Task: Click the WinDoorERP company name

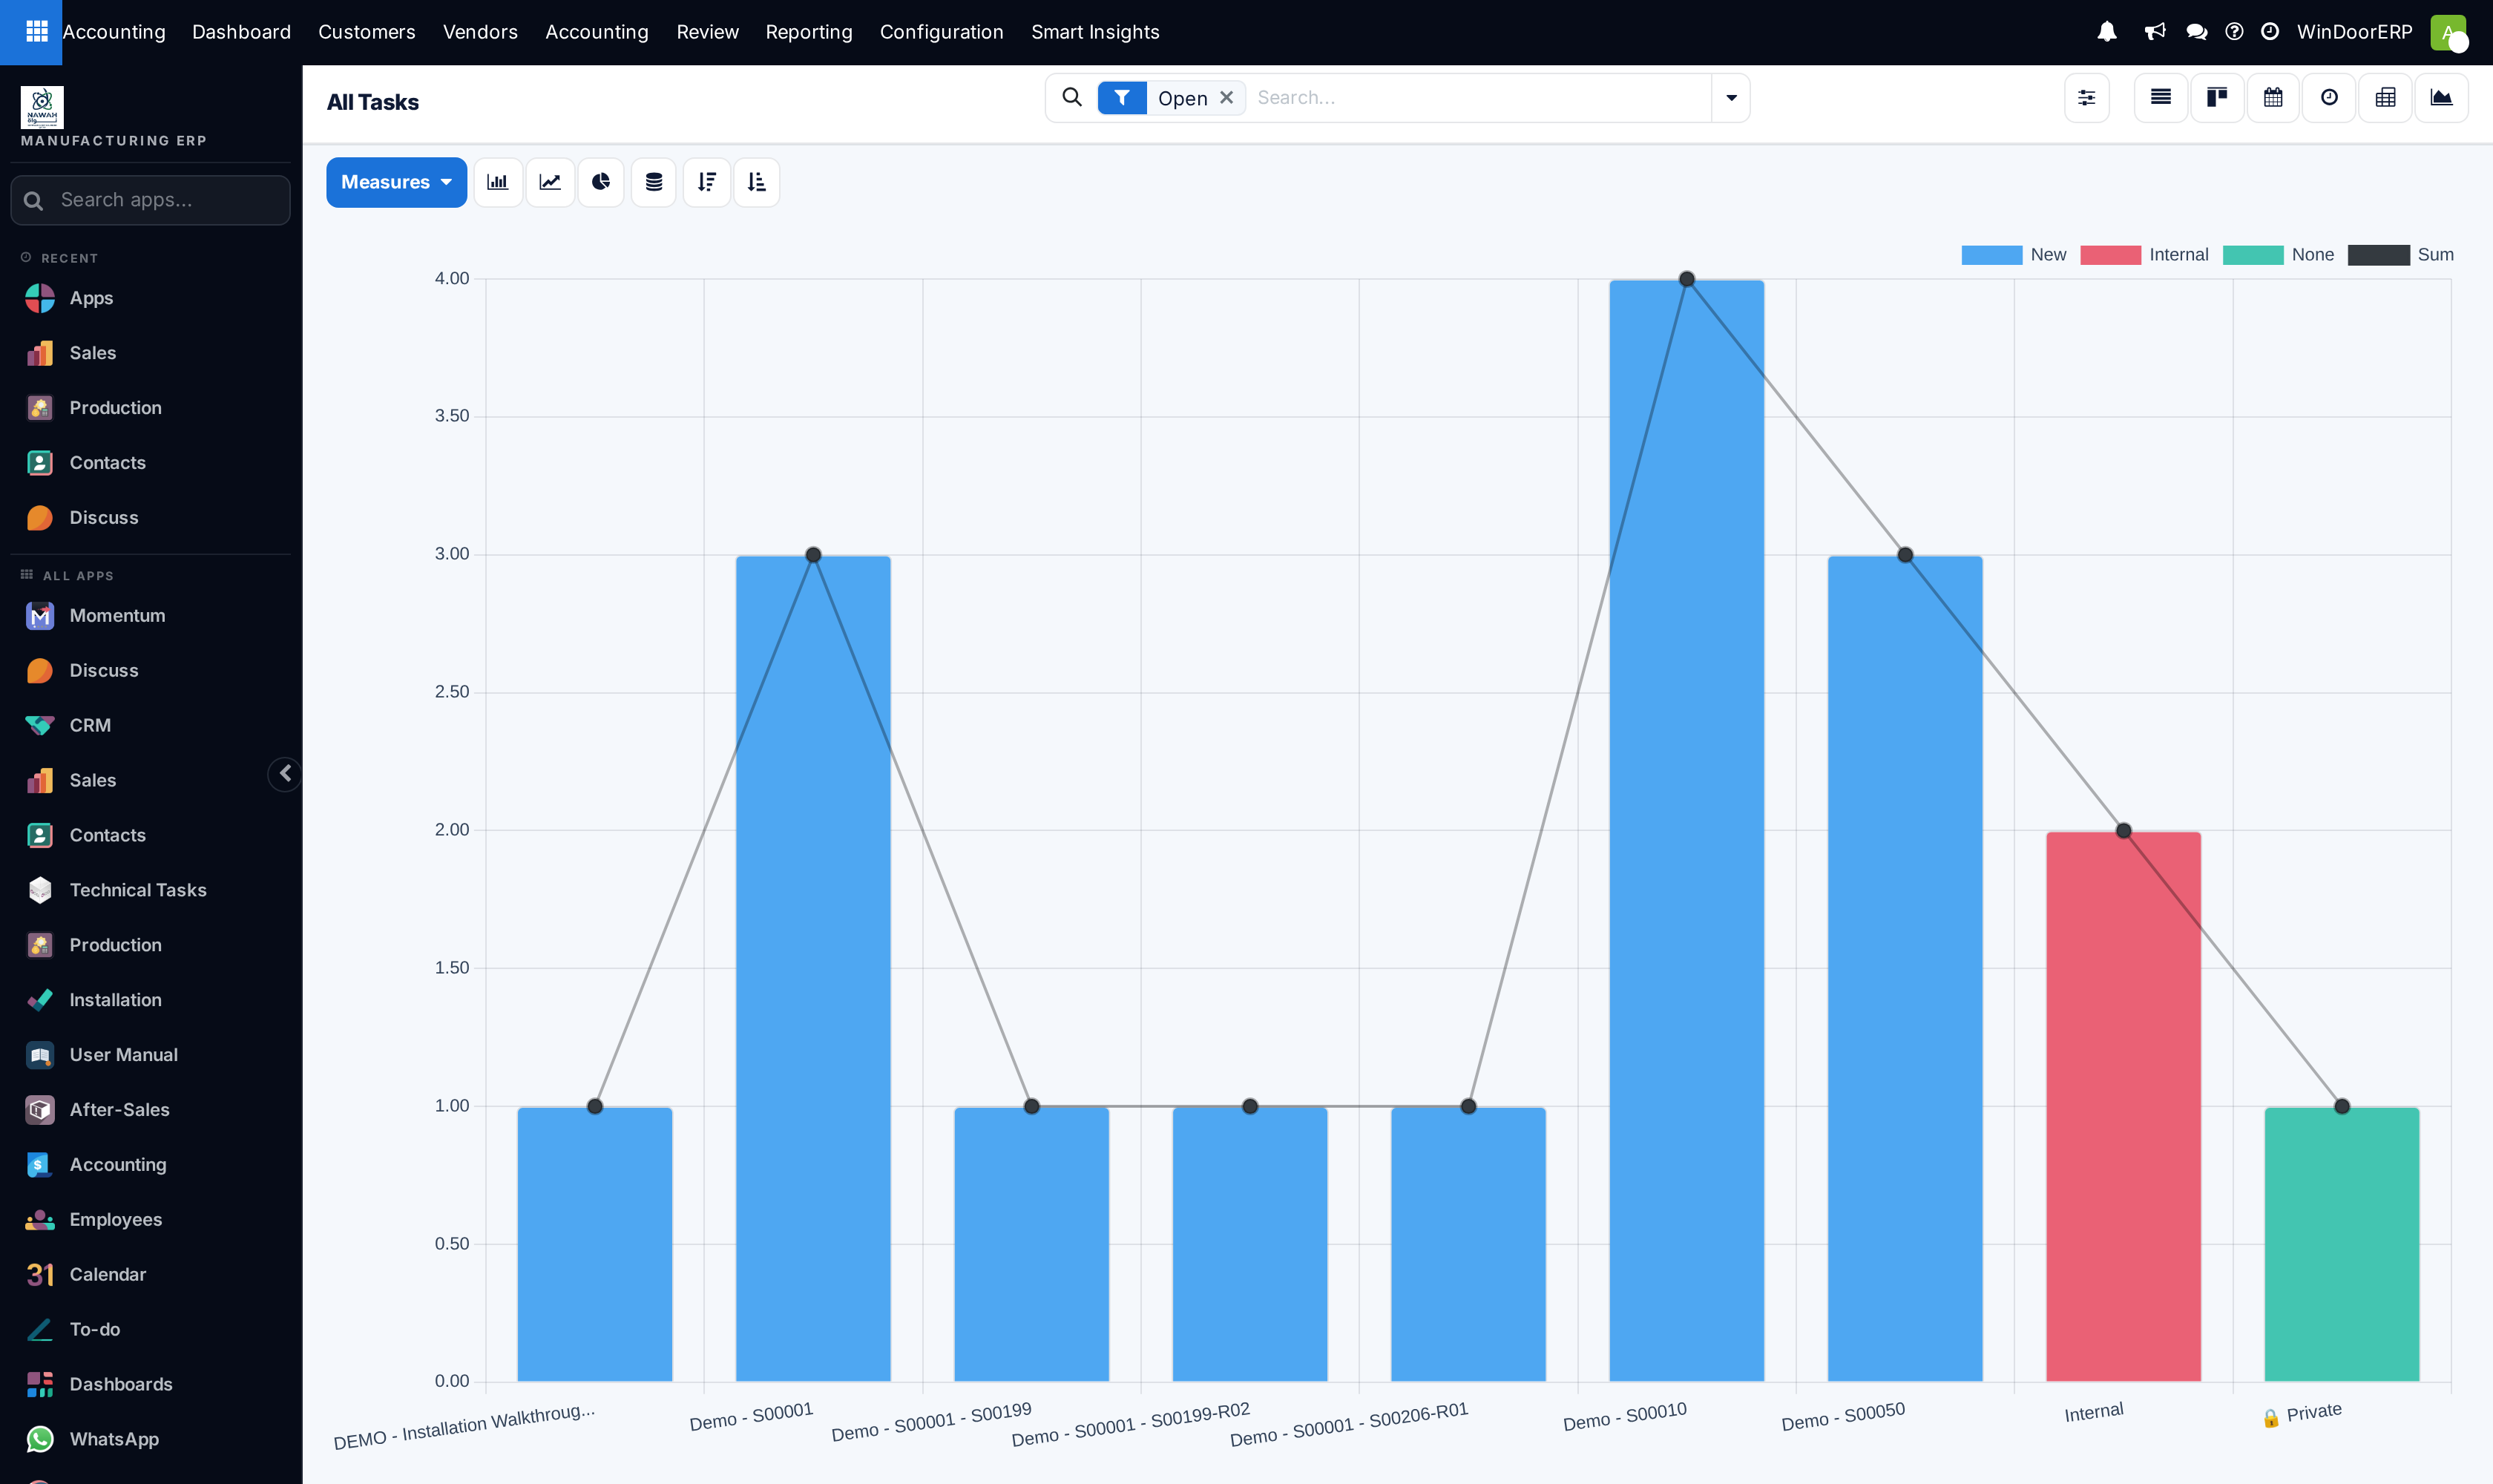Action: 2354,32
